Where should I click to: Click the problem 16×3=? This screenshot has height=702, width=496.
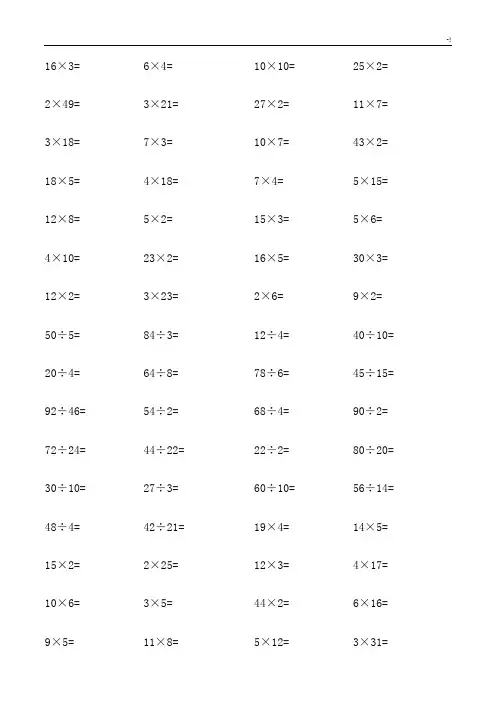tap(62, 66)
